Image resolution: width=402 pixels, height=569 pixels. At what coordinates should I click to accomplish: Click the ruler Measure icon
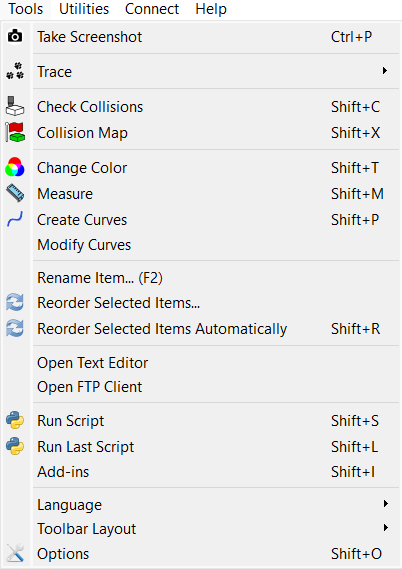point(15,193)
